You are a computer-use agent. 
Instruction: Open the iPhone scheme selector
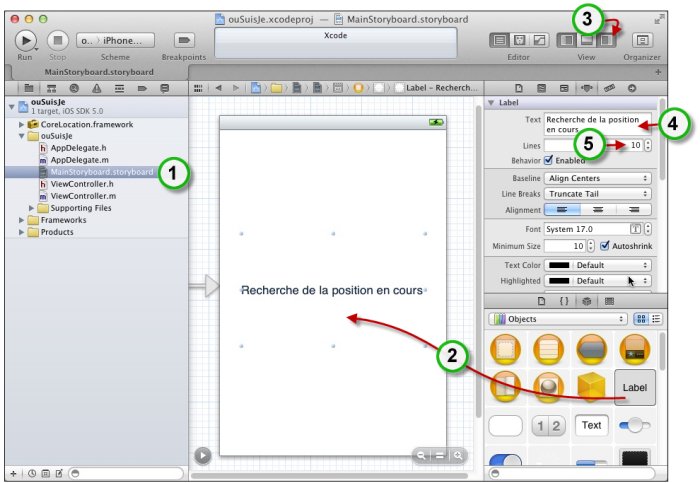click(x=116, y=41)
